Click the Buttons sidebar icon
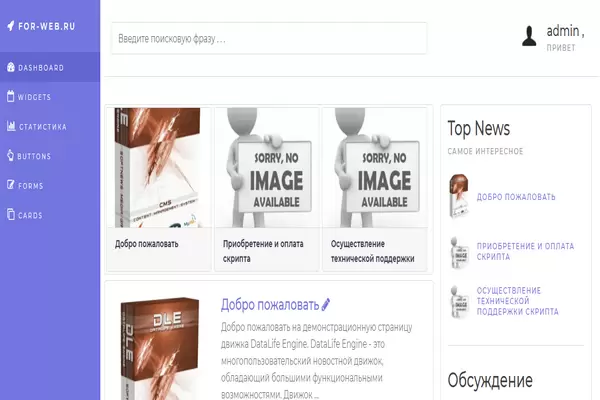 (x=10, y=156)
